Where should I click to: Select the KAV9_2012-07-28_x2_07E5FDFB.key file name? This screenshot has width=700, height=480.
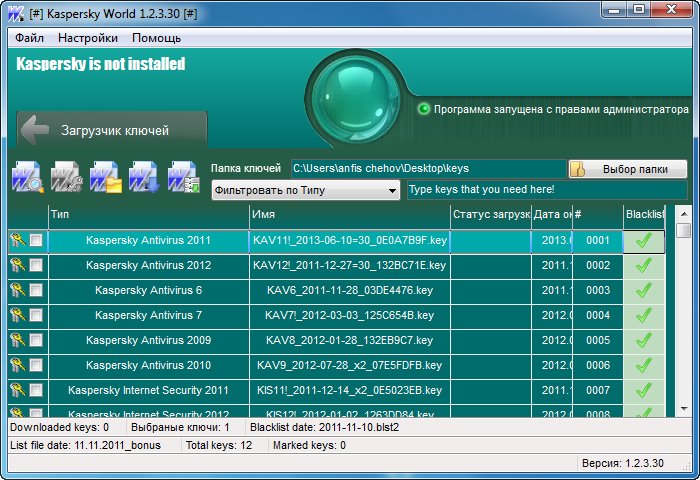pos(350,365)
